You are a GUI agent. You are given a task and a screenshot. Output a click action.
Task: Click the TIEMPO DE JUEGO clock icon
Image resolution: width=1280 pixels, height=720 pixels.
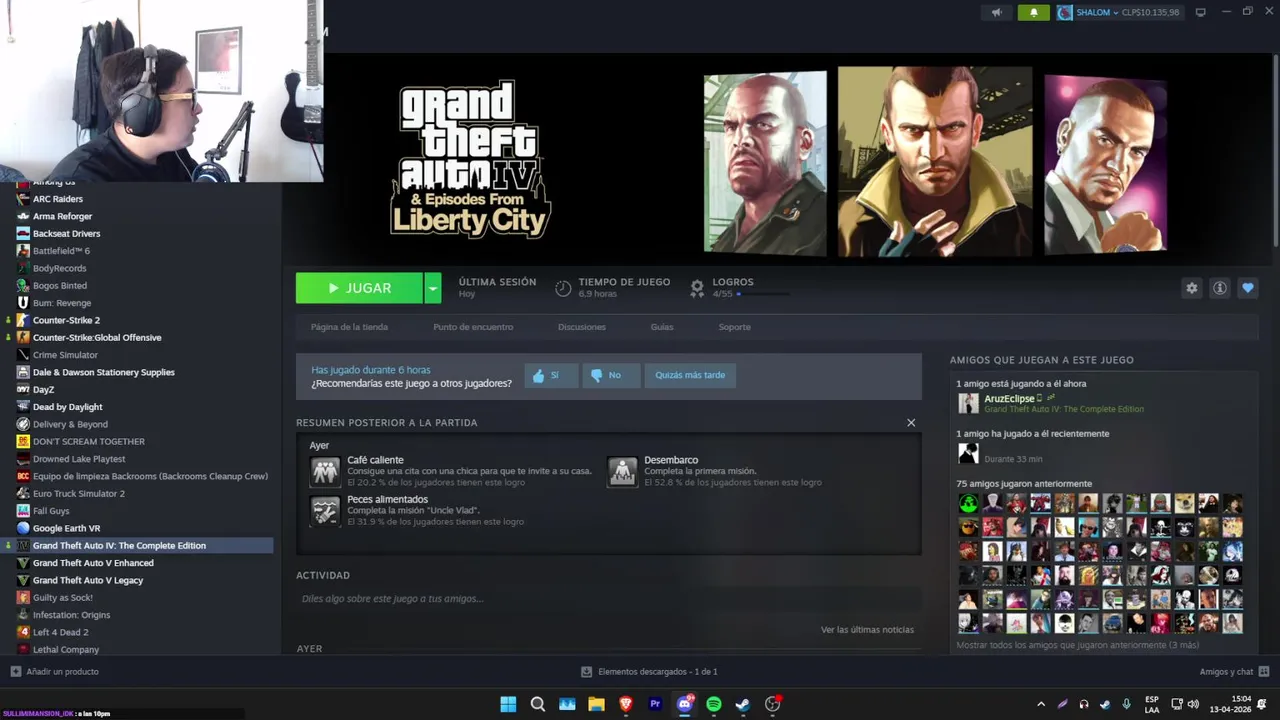pyautogui.click(x=563, y=288)
